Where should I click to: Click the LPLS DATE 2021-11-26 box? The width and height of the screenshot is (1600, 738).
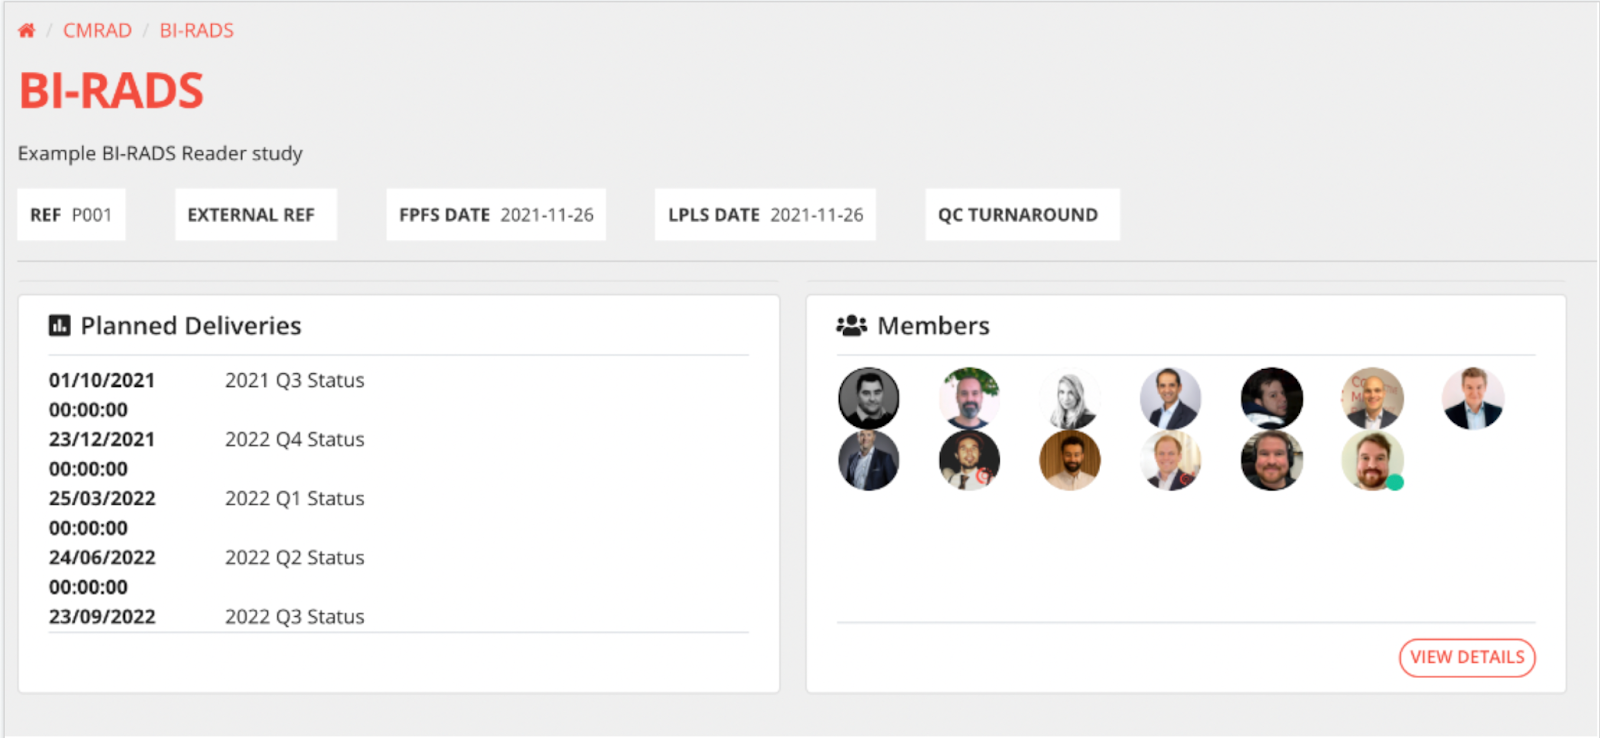click(765, 214)
